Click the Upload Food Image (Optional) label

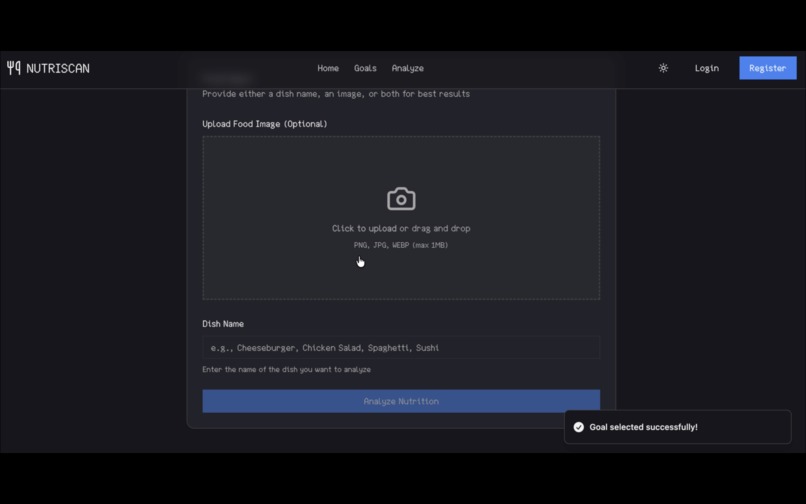(x=265, y=124)
